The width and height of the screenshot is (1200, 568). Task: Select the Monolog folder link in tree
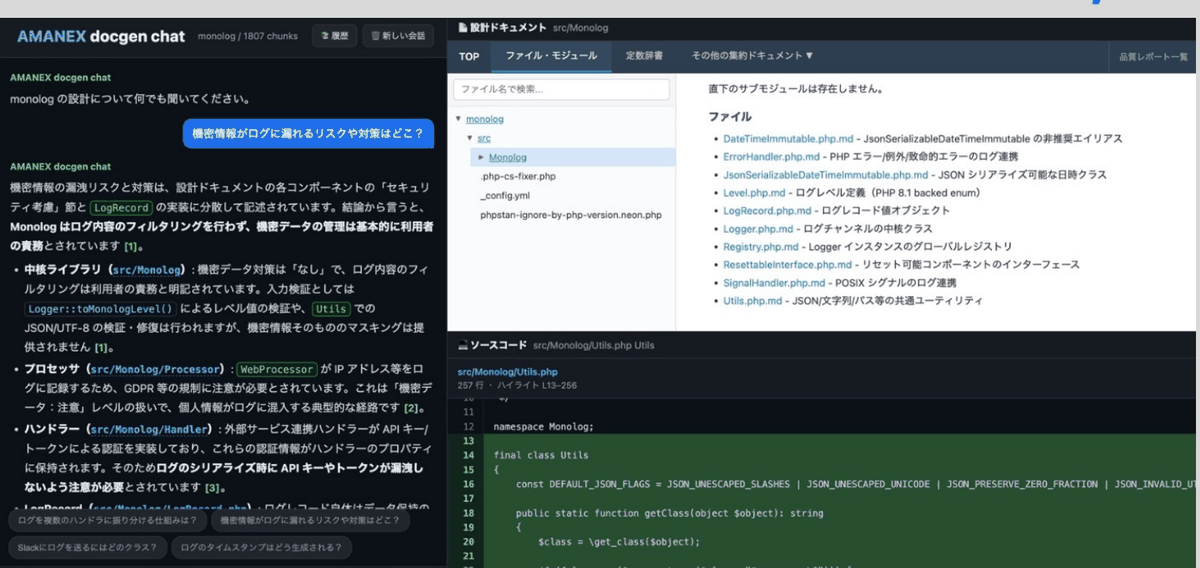point(508,157)
